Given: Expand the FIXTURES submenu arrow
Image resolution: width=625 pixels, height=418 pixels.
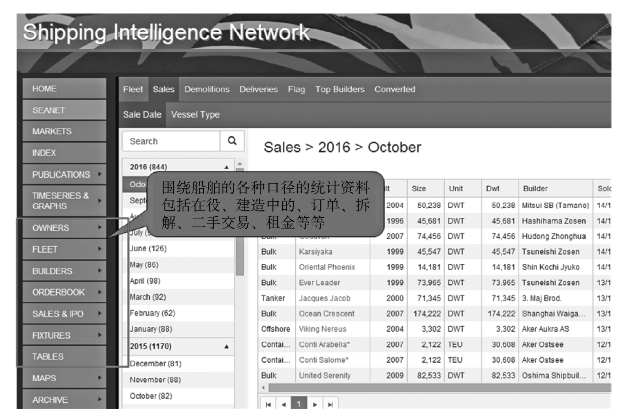Looking at the screenshot, I should (100, 335).
